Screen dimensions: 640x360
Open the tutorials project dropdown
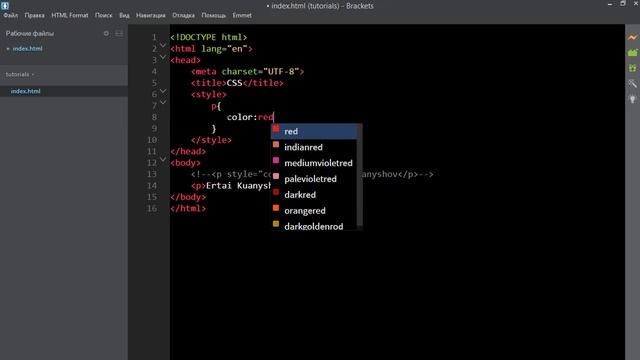pos(20,75)
